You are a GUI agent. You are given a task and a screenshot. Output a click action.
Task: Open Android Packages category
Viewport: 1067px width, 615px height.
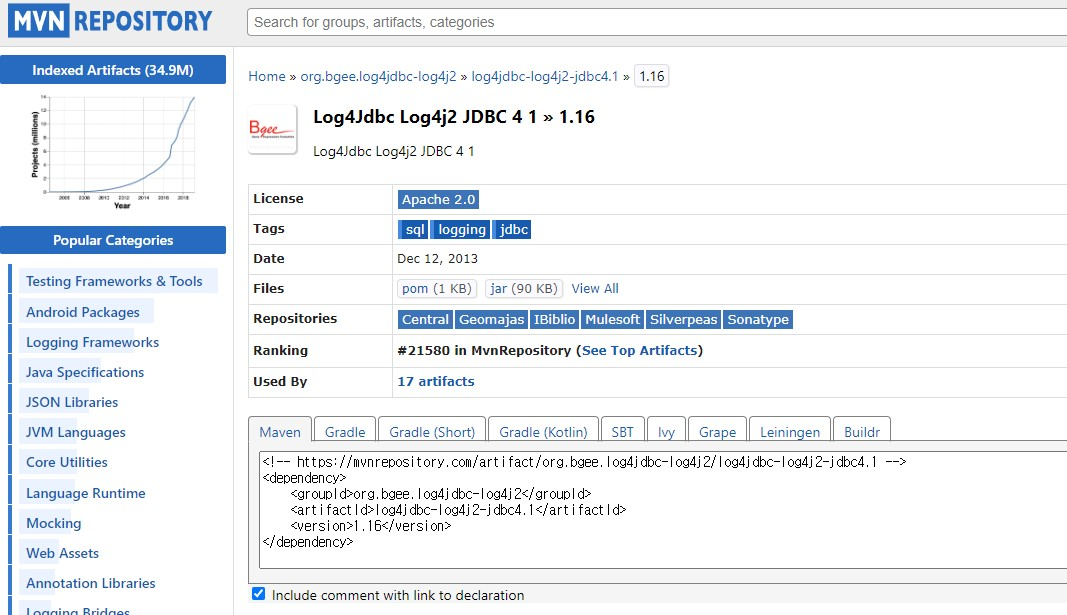coord(83,312)
